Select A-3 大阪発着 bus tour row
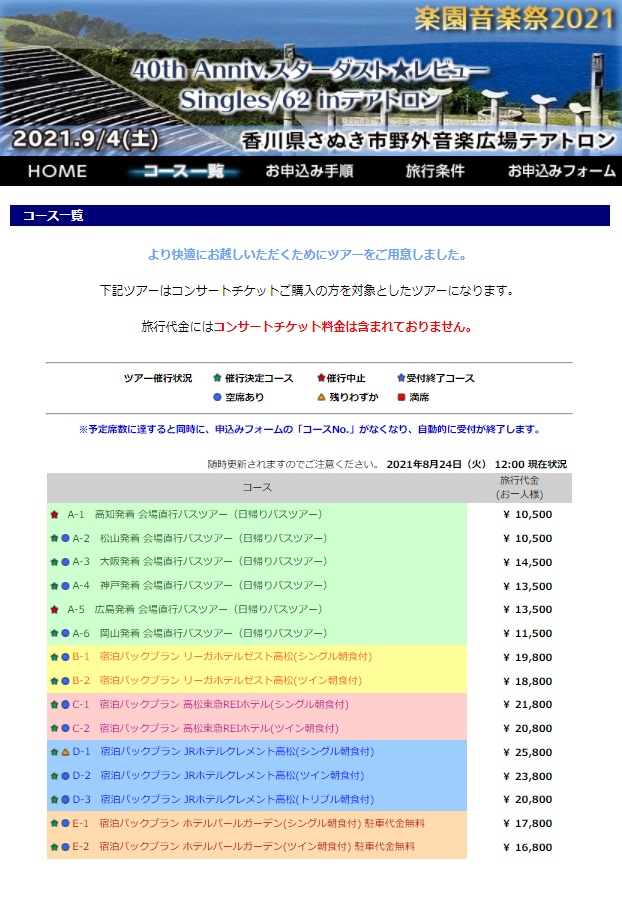Viewport: 622px width, 912px height. [257, 562]
